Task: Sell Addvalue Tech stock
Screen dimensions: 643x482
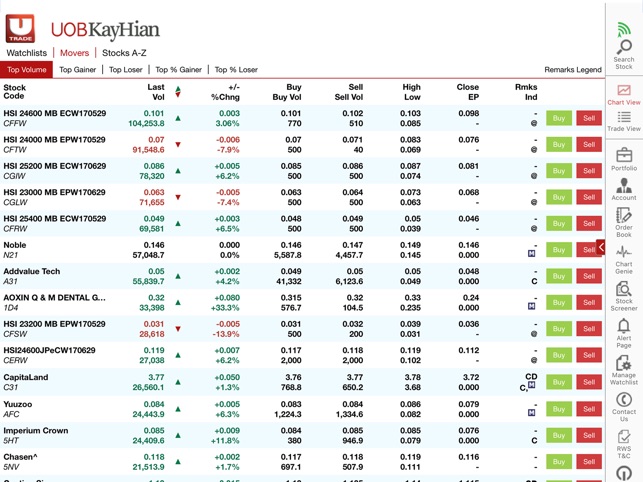Action: pos(589,276)
